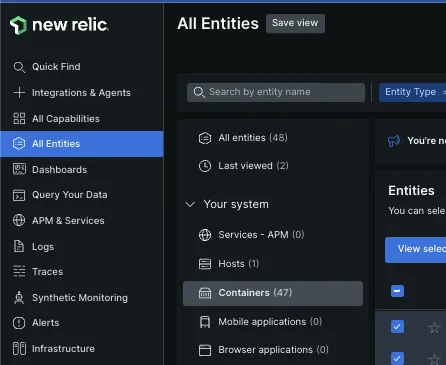Uncheck the second entity row checkbox

point(397,358)
